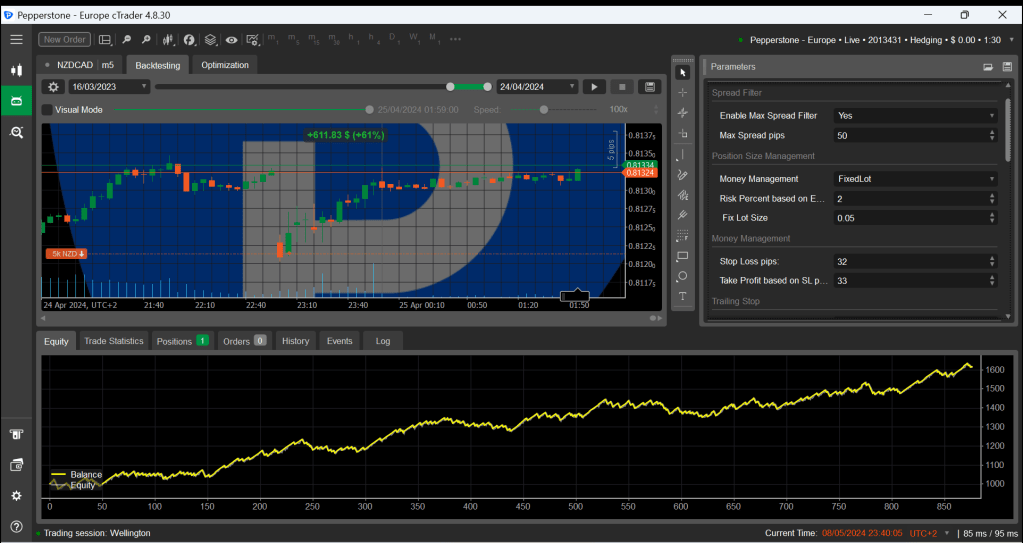Expand the Money Management dropdown
Image resolution: width=1023 pixels, height=543 pixels.
[x=915, y=179]
